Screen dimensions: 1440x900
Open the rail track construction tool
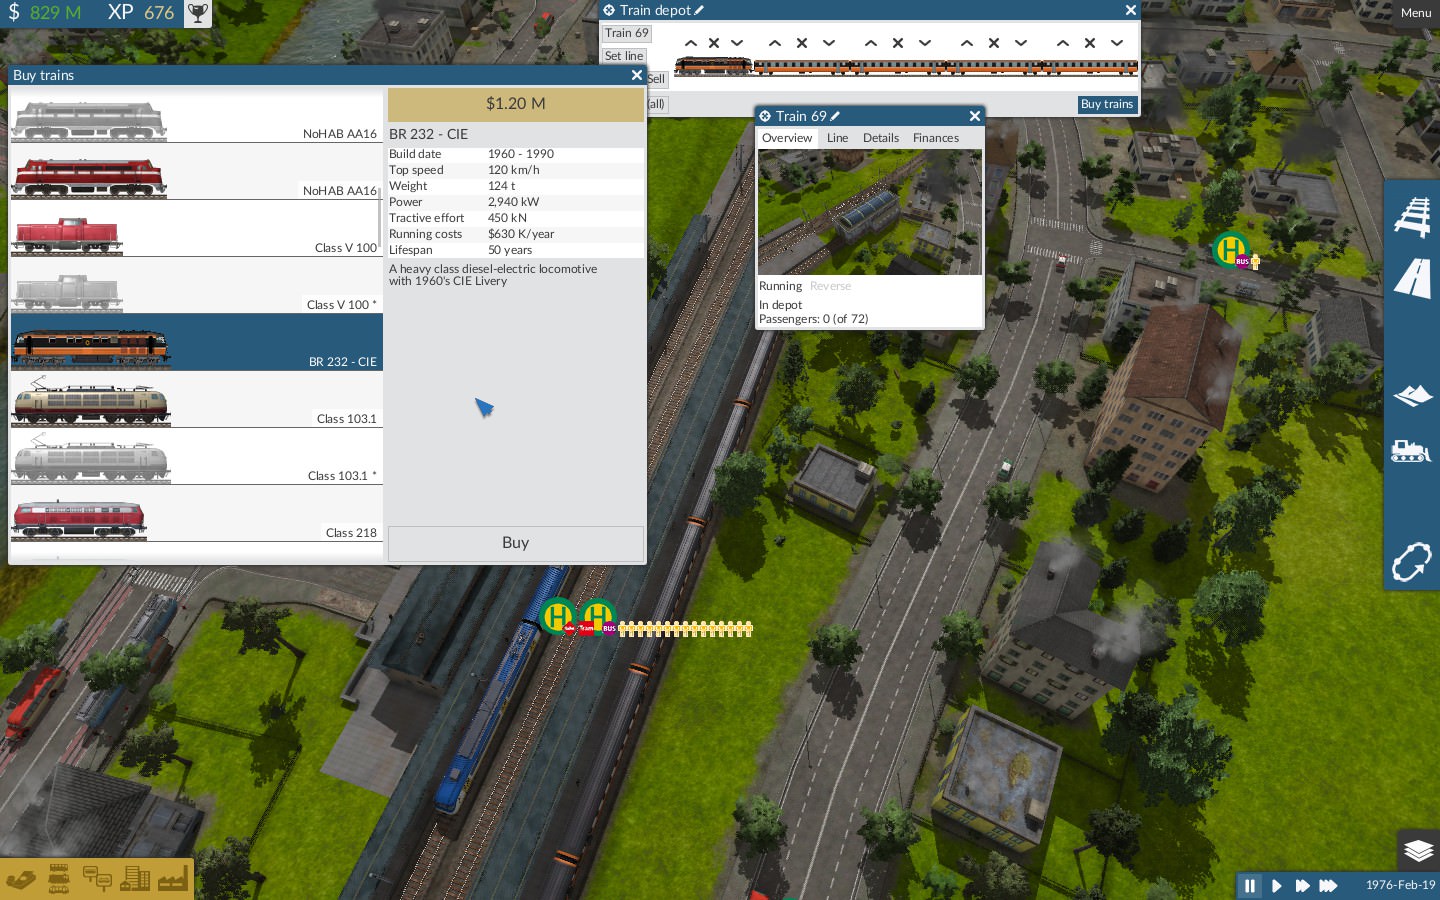point(1412,216)
